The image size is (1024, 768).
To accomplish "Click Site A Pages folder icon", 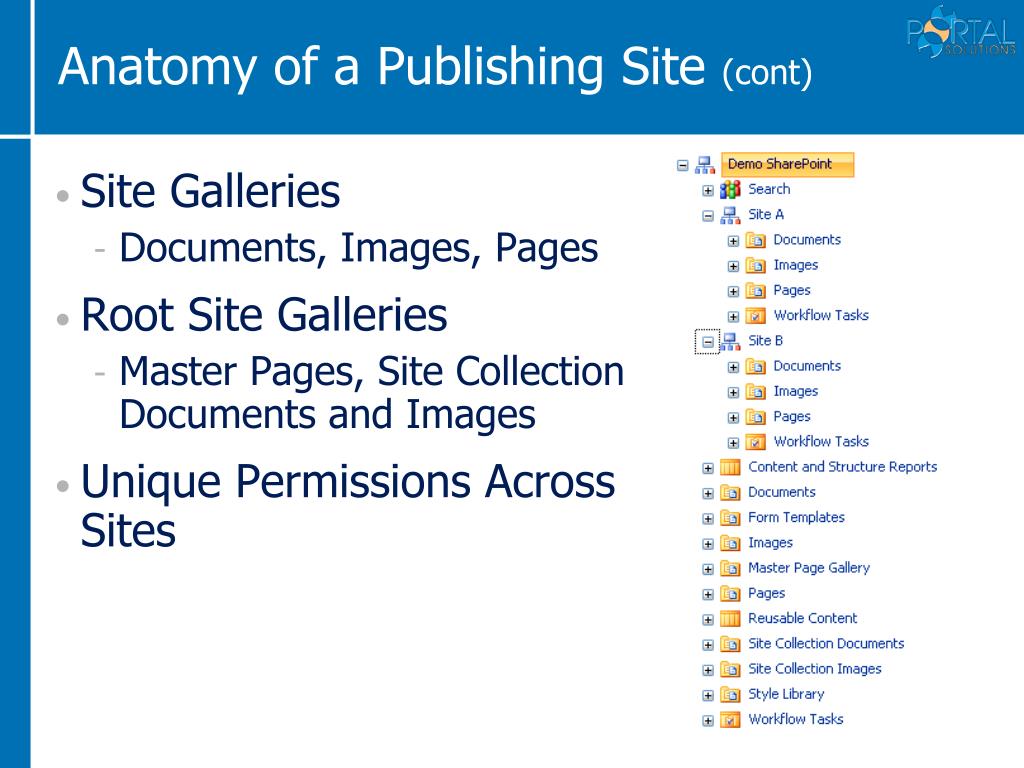I will [756, 291].
